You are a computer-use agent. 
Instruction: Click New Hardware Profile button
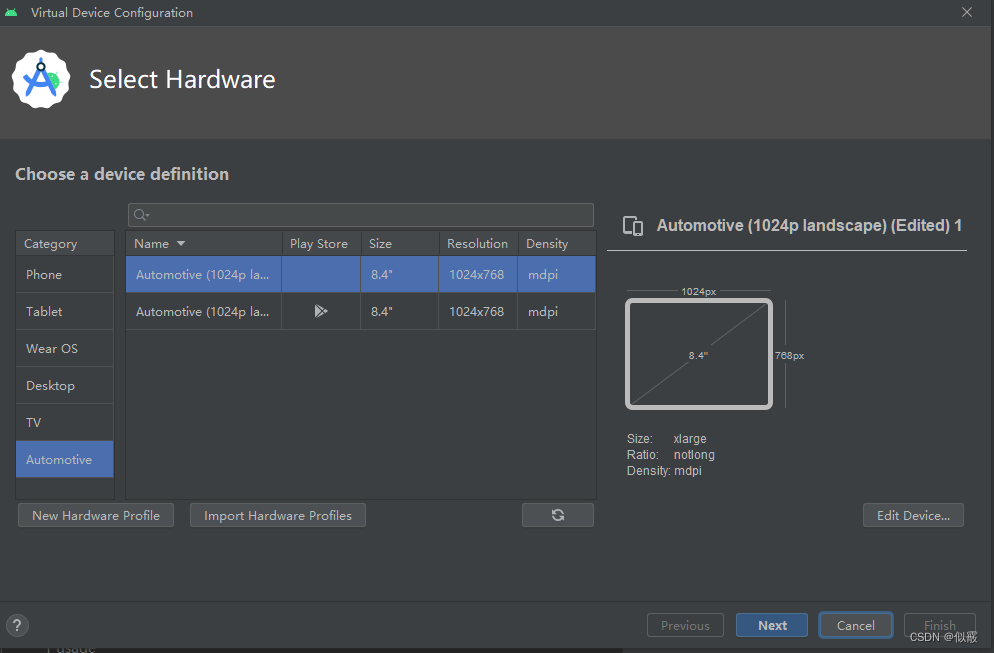point(96,515)
